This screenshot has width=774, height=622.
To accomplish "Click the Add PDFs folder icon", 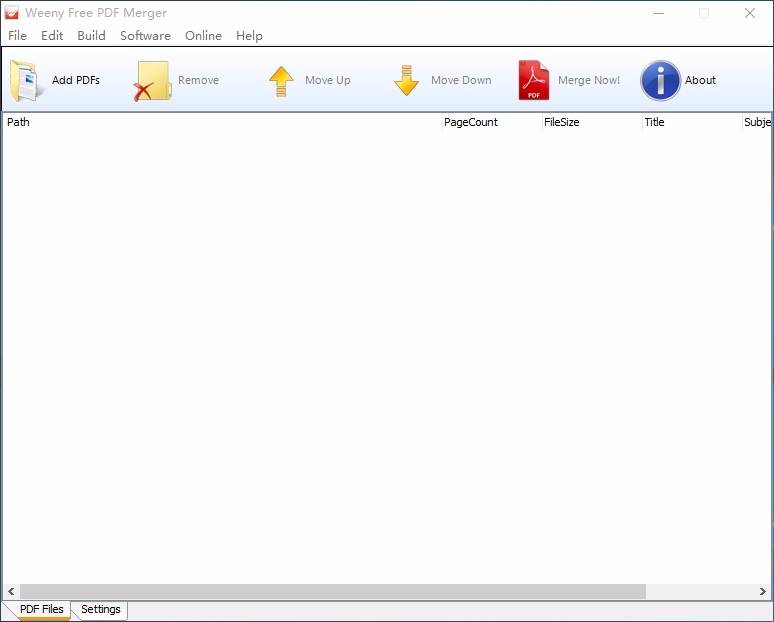I will (26, 80).
